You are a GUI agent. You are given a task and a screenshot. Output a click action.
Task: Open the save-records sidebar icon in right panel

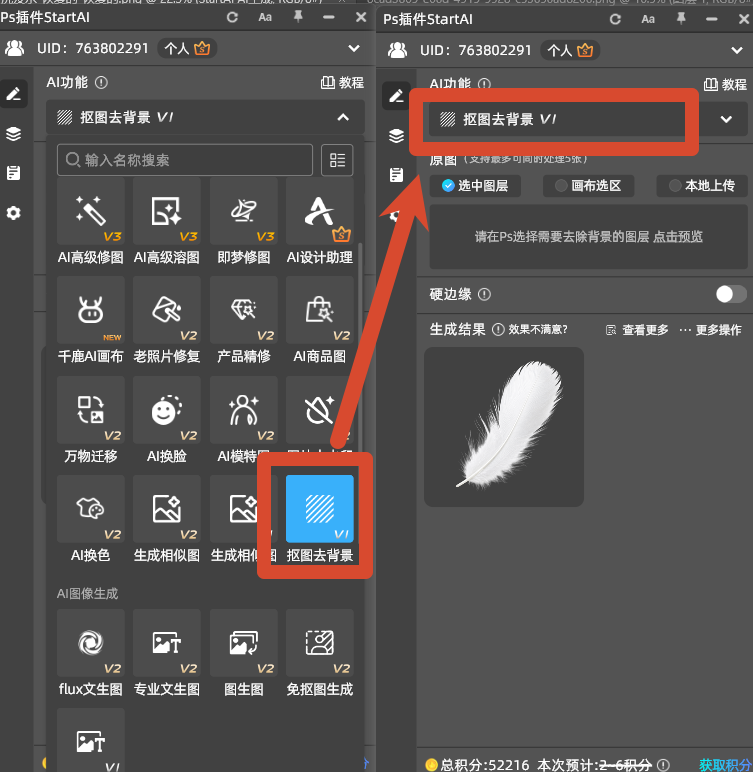pos(396,175)
